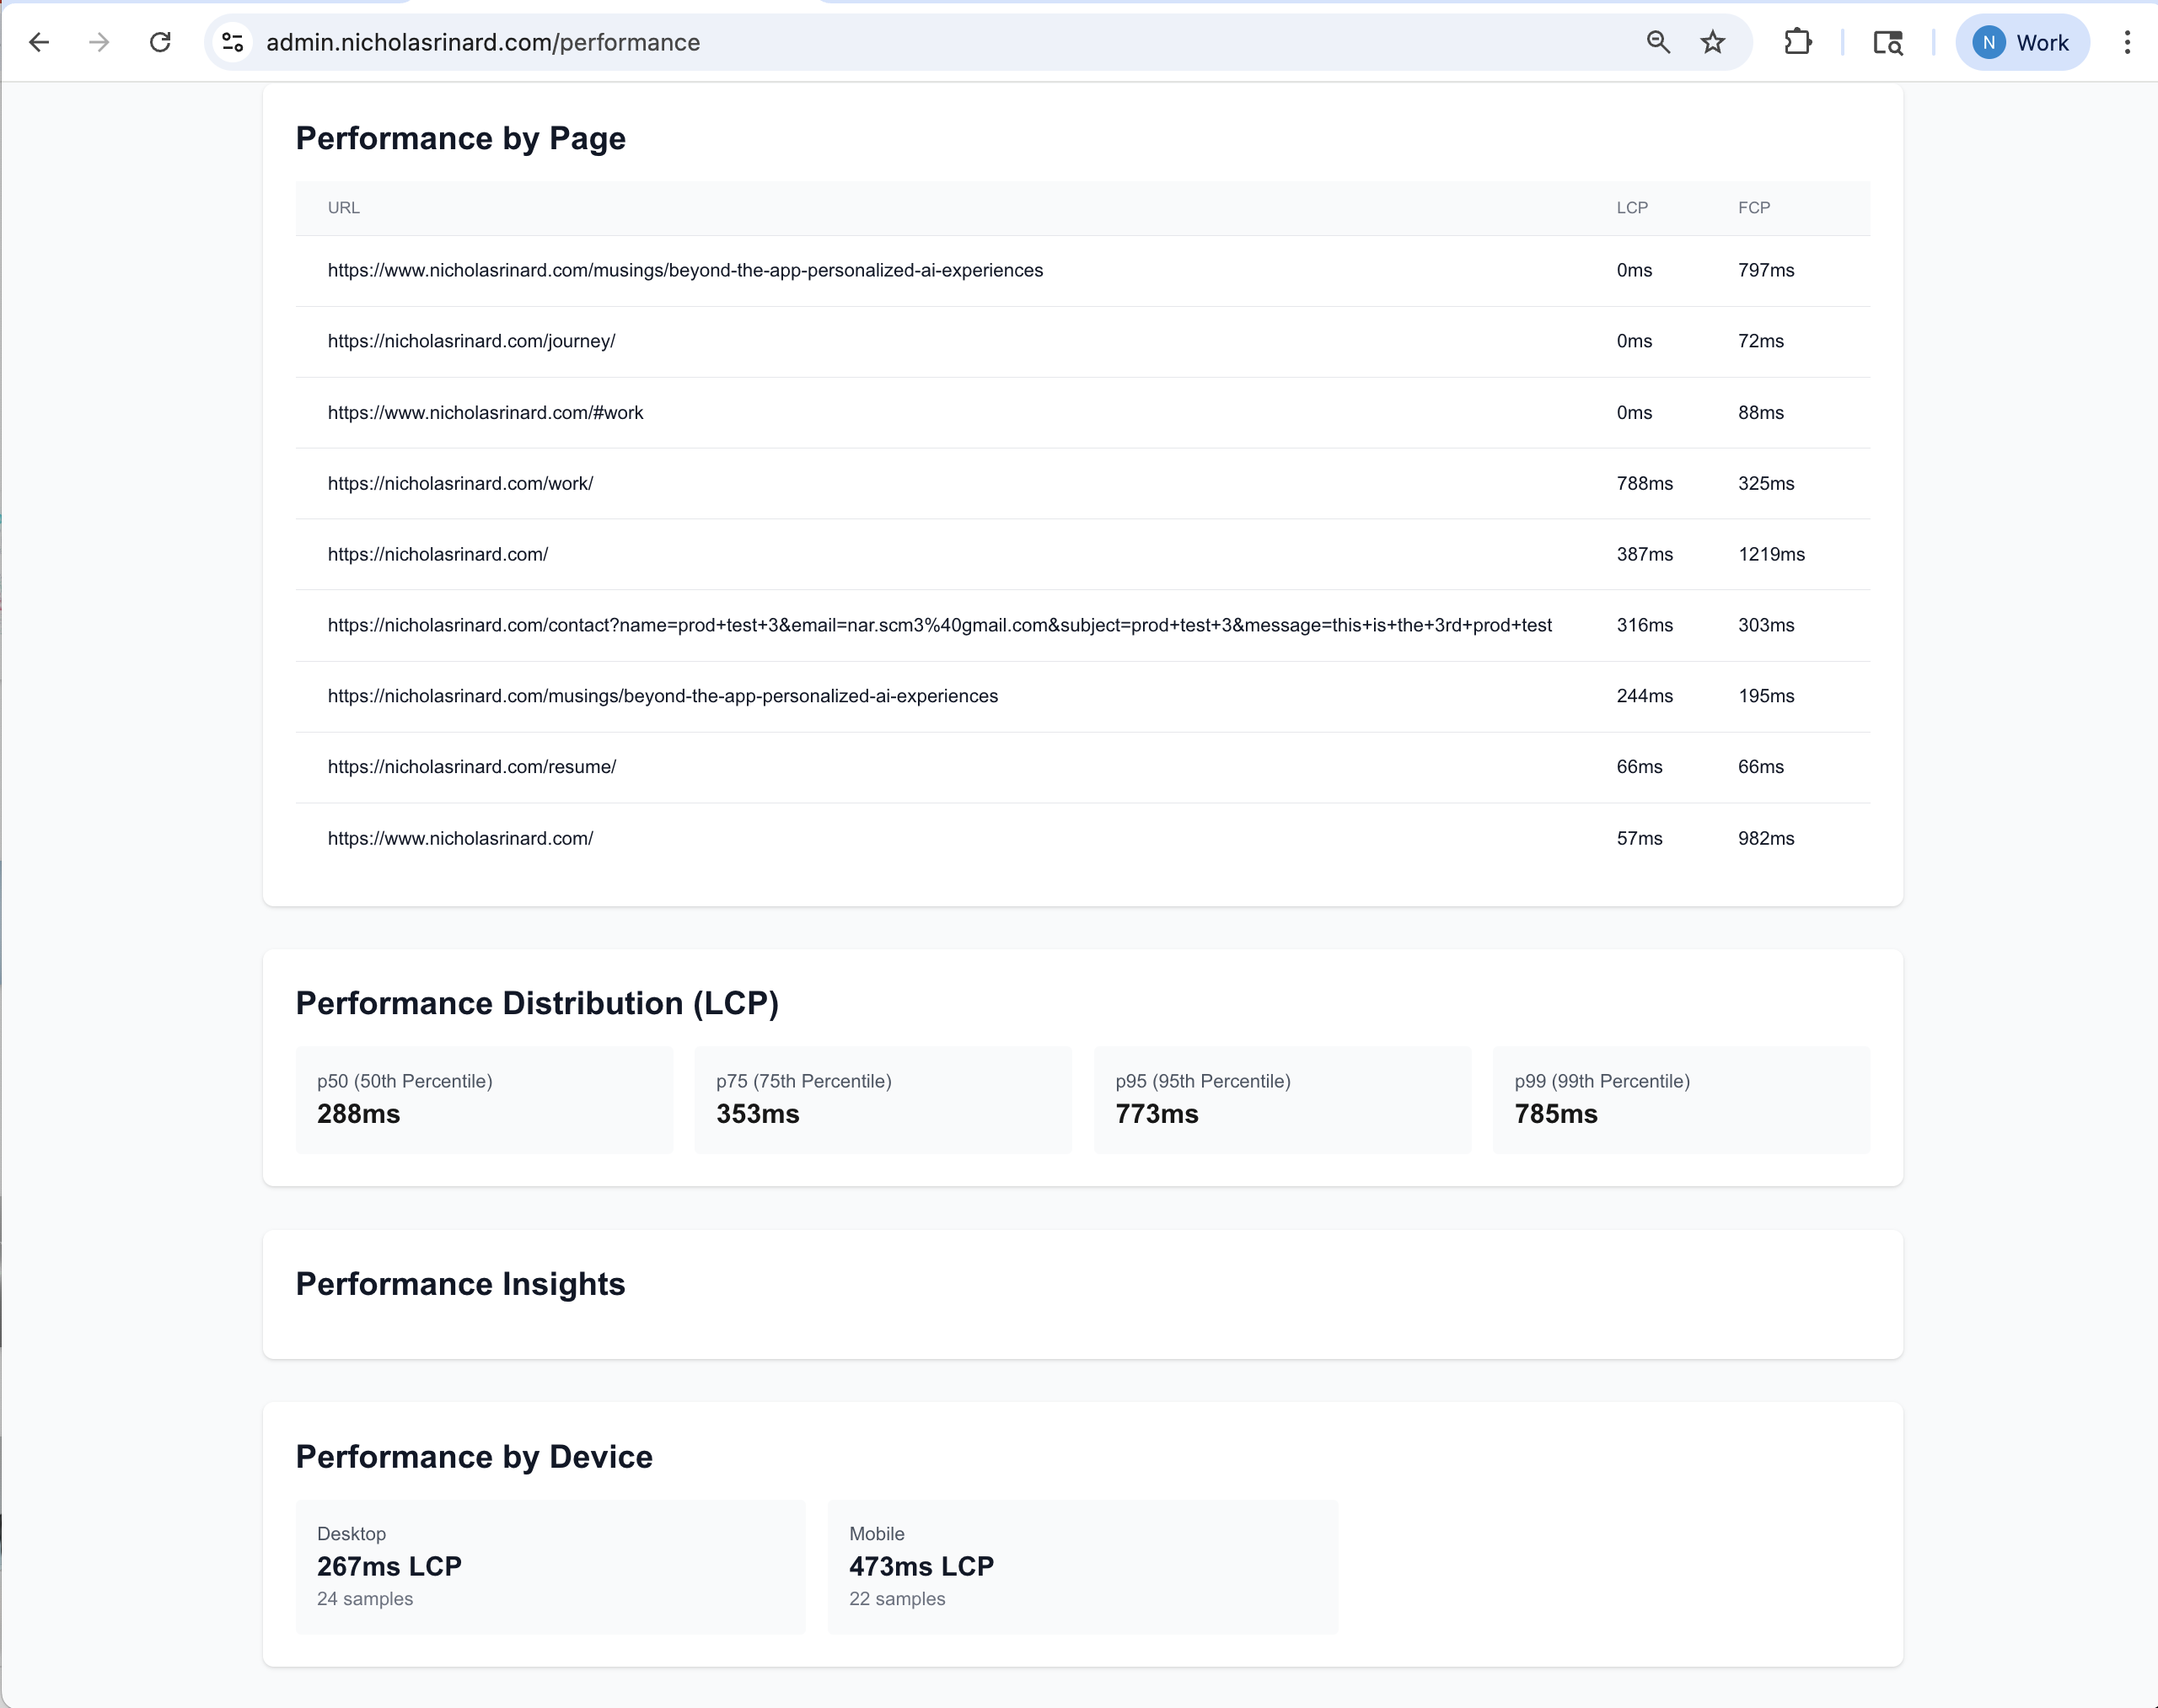Select the journey page URL in the table
2158x1708 pixels.
(x=471, y=341)
